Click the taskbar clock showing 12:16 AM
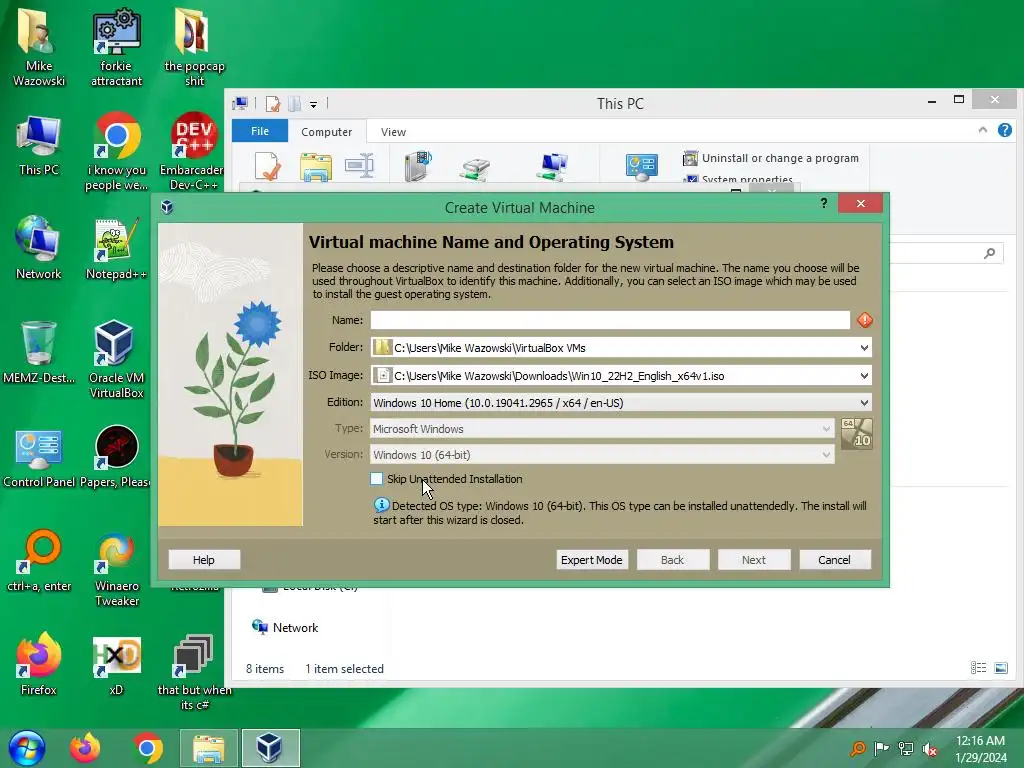1024x768 pixels. coord(980,749)
